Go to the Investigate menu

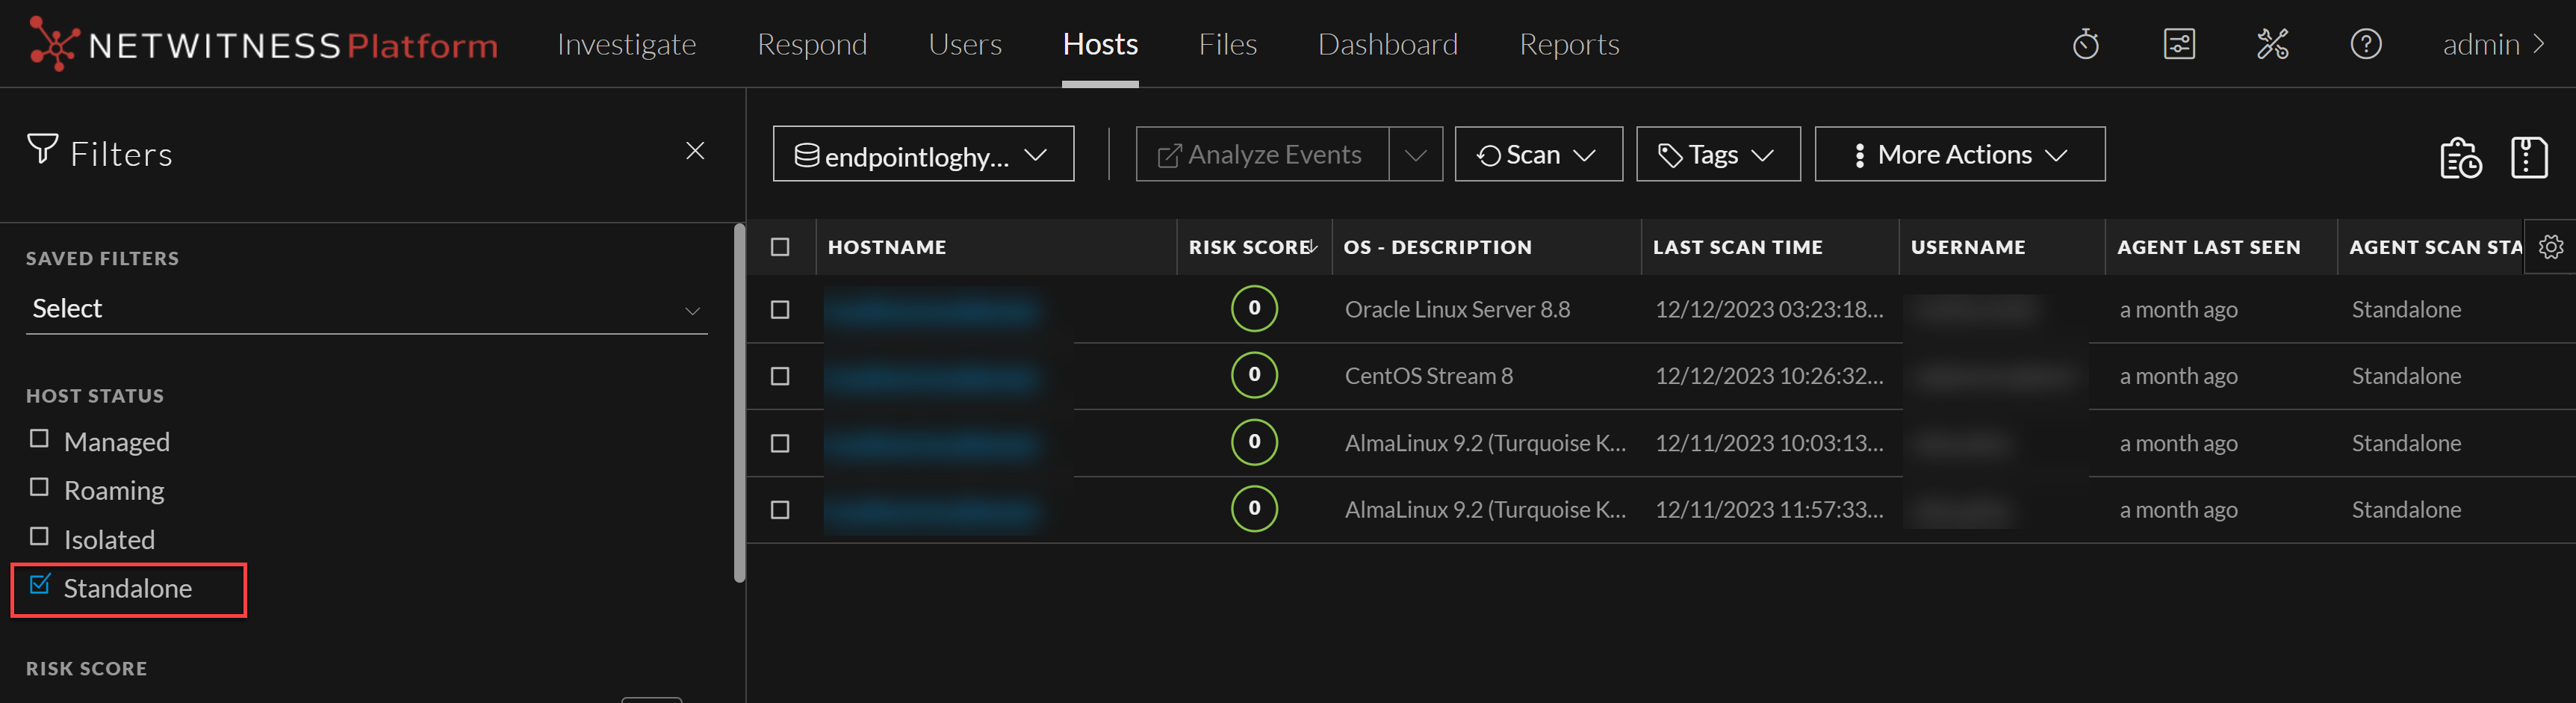click(626, 44)
